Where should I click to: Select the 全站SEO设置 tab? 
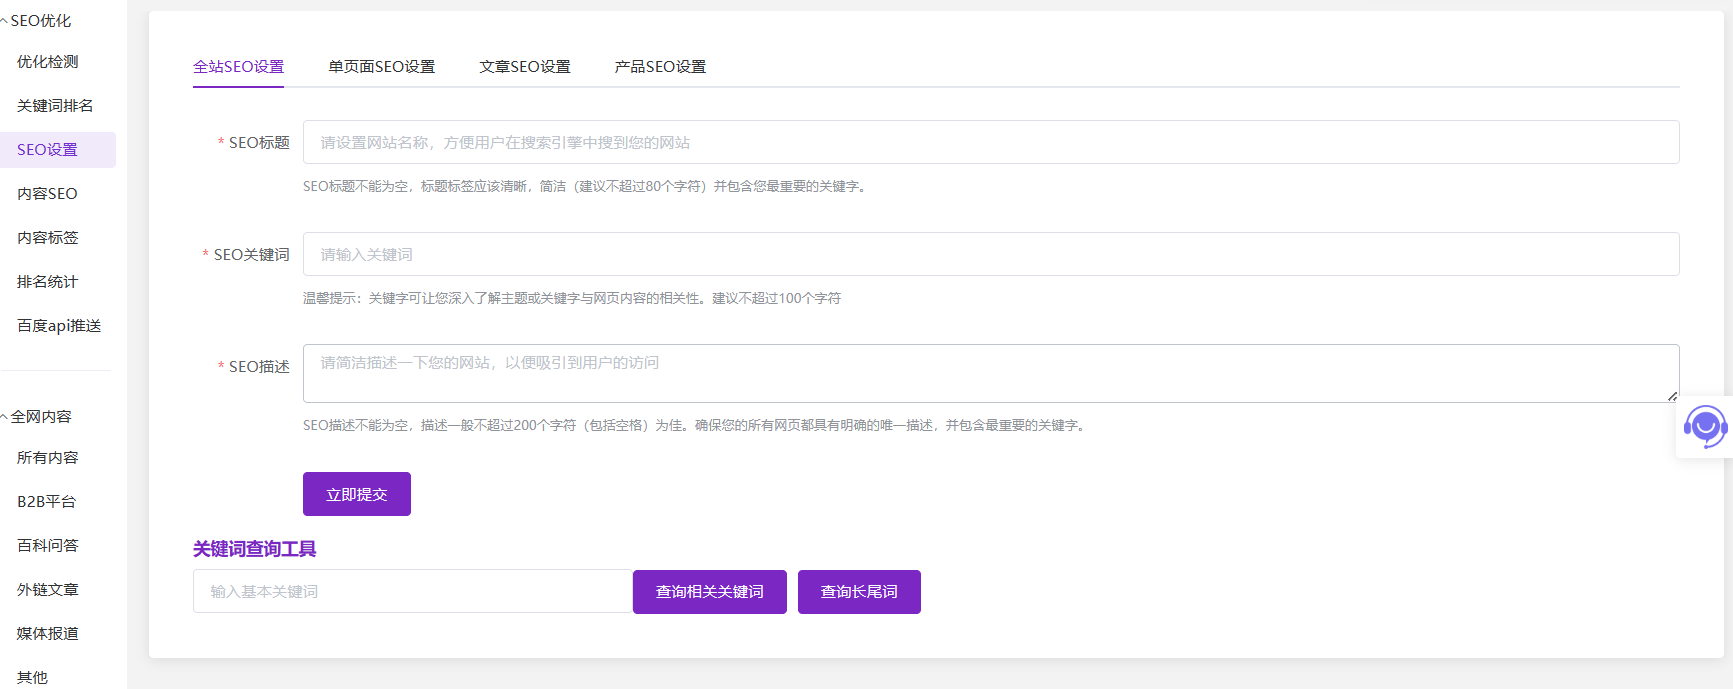pos(238,67)
